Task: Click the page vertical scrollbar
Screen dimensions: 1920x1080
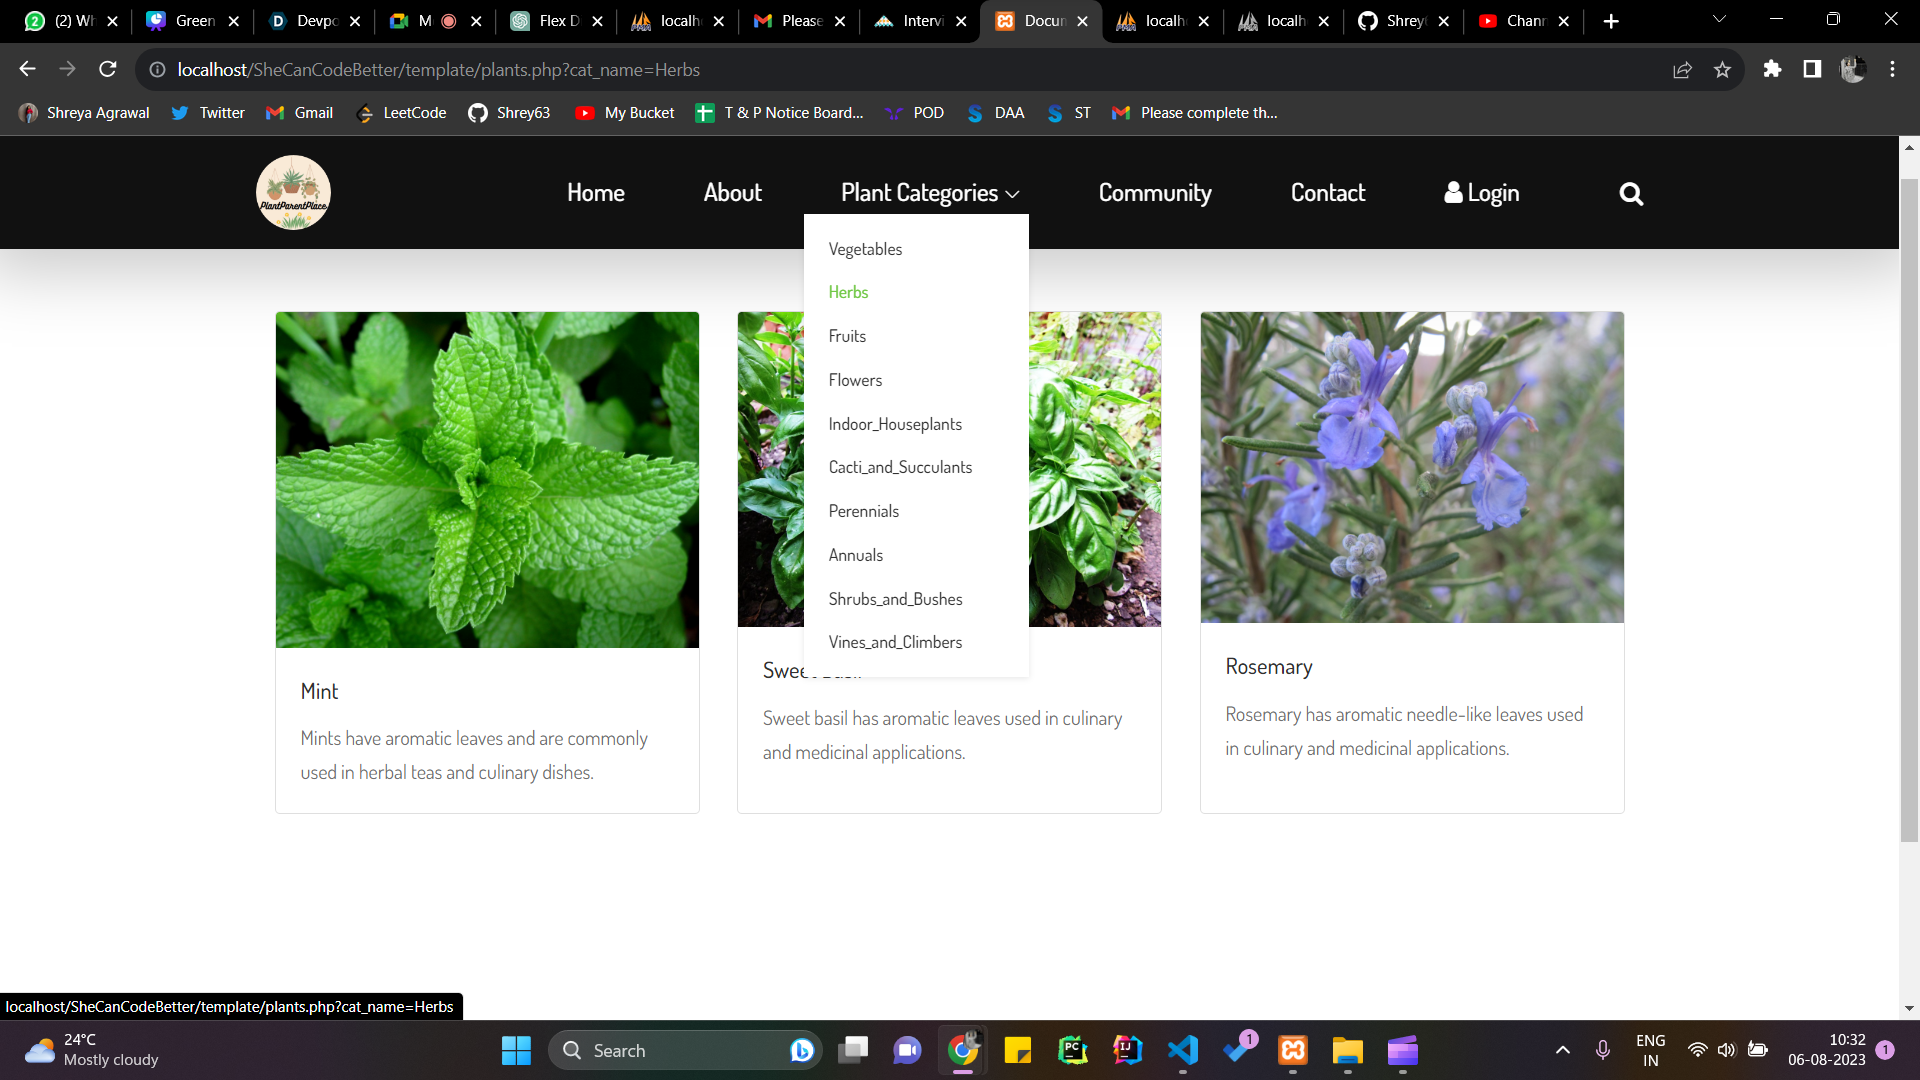Action: pyautogui.click(x=1909, y=500)
